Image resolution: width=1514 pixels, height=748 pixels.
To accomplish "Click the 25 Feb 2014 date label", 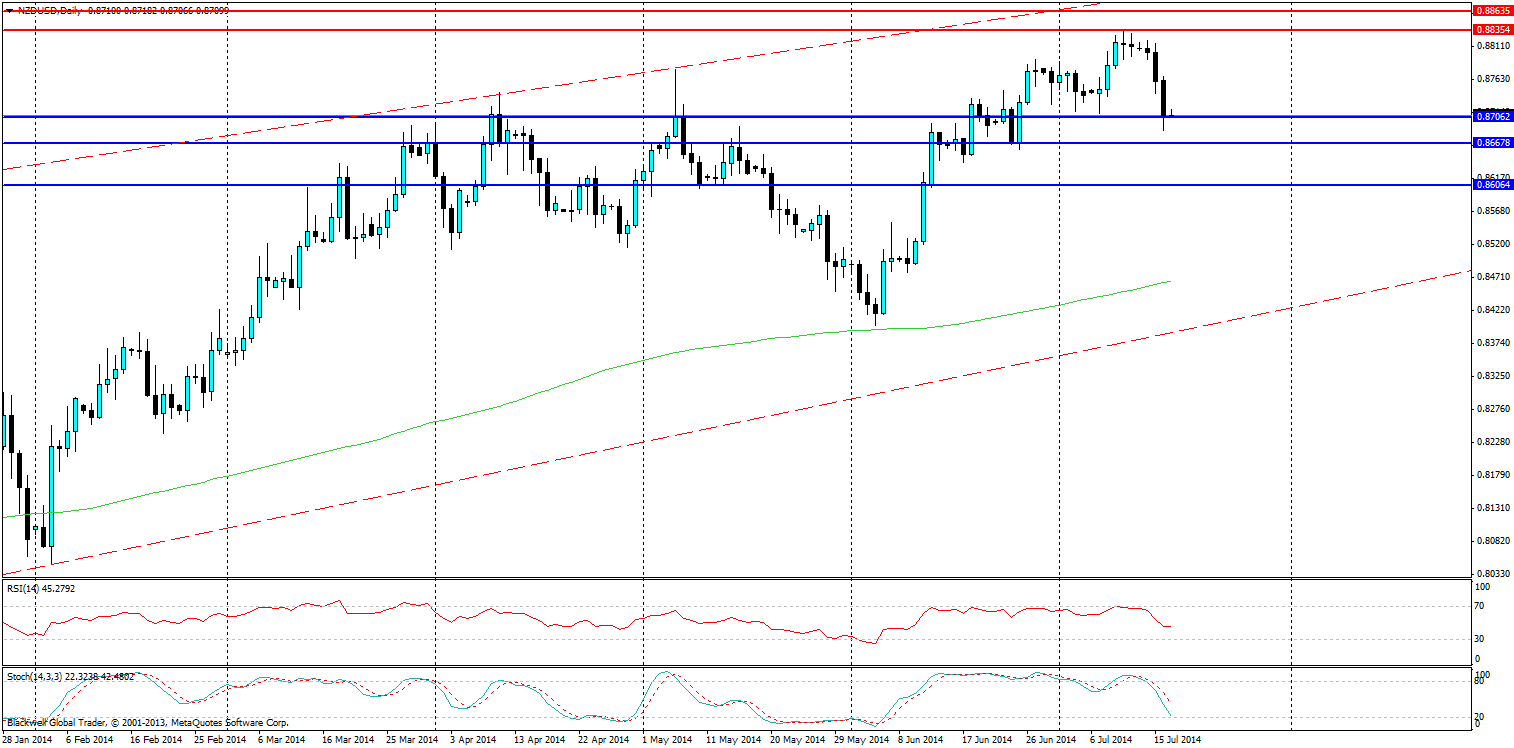I will pos(220,740).
